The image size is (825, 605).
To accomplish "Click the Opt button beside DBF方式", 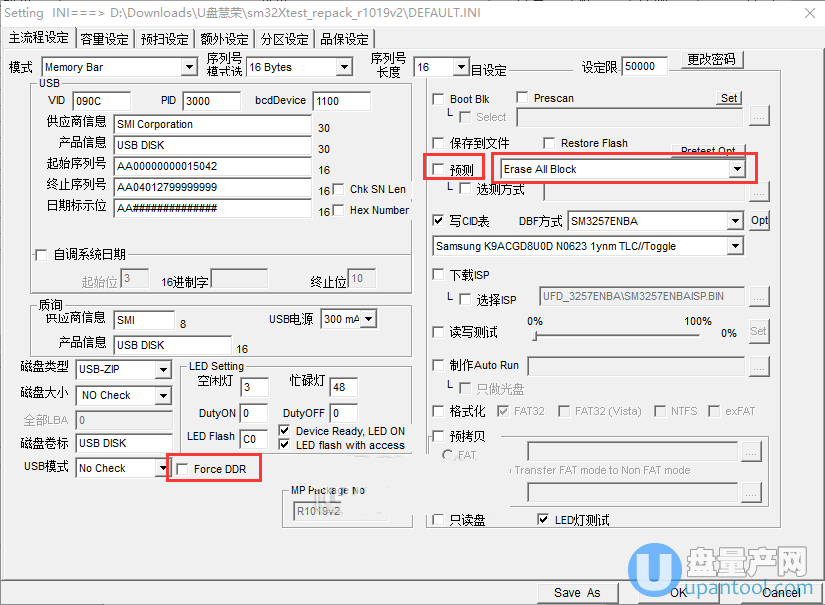I will tap(759, 220).
